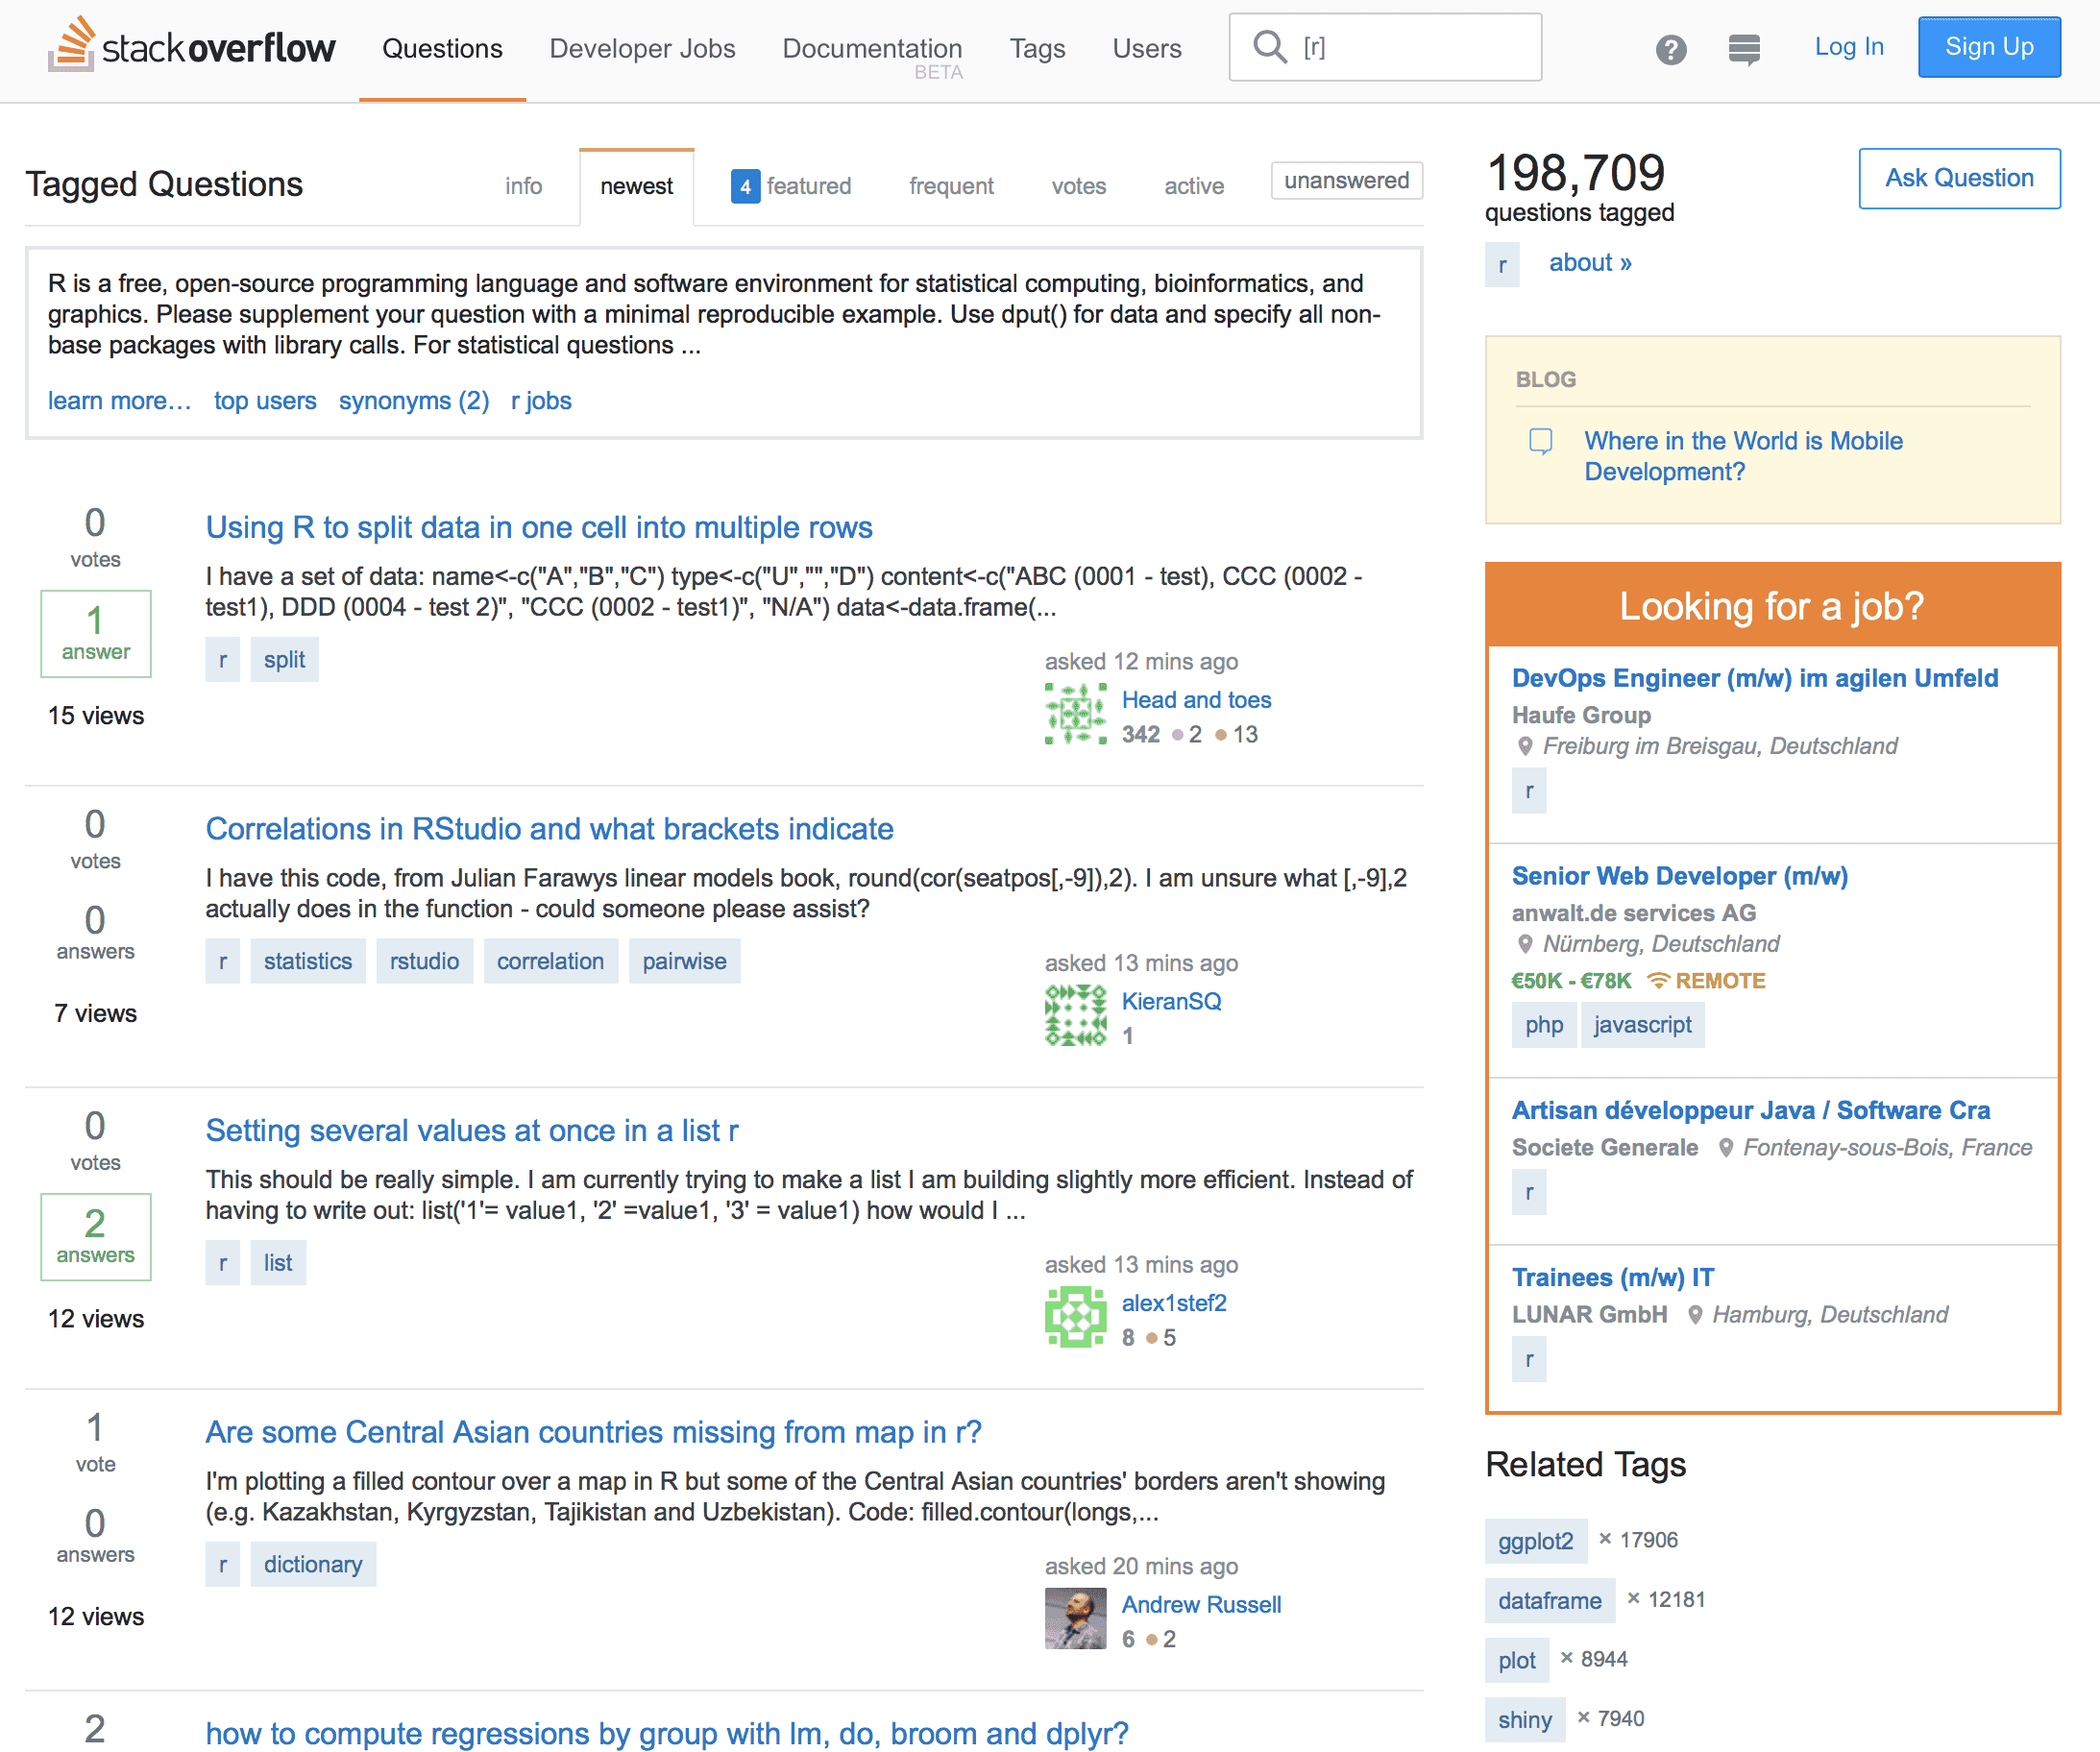The image size is (2100, 1752).
Task: Click the correlation tag
Action: click(551, 962)
